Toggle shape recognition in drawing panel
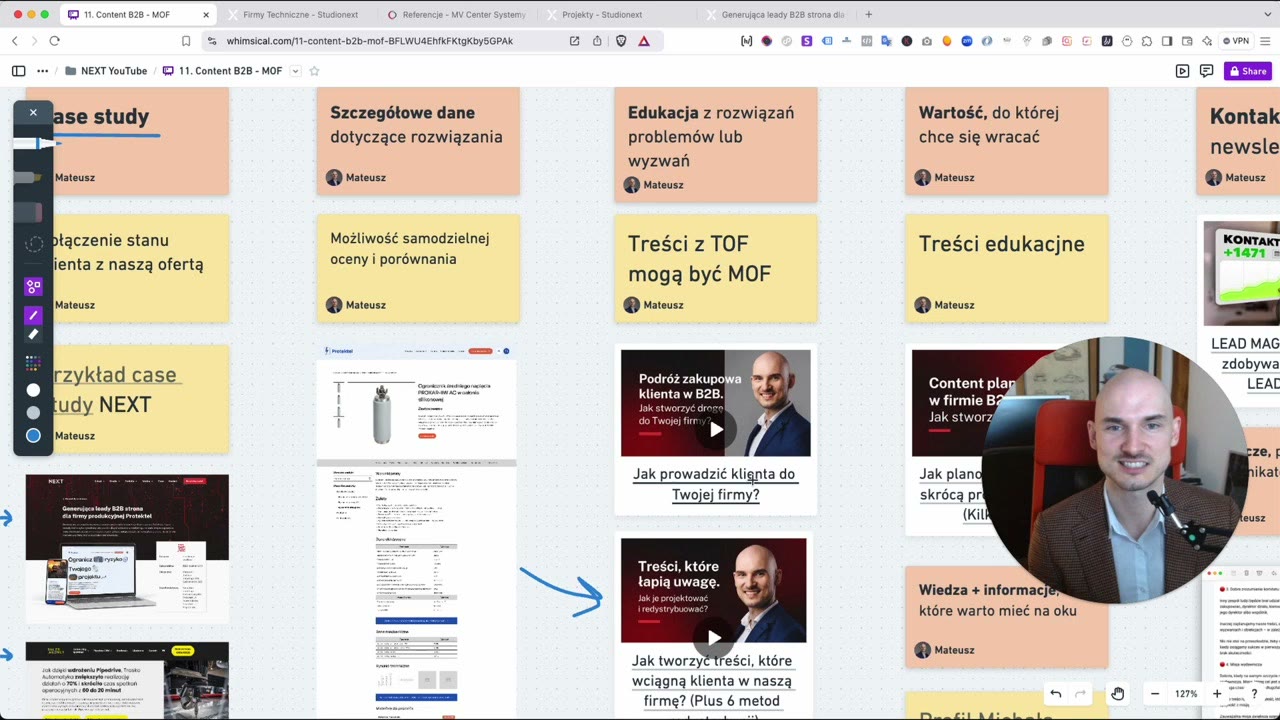 click(x=33, y=287)
